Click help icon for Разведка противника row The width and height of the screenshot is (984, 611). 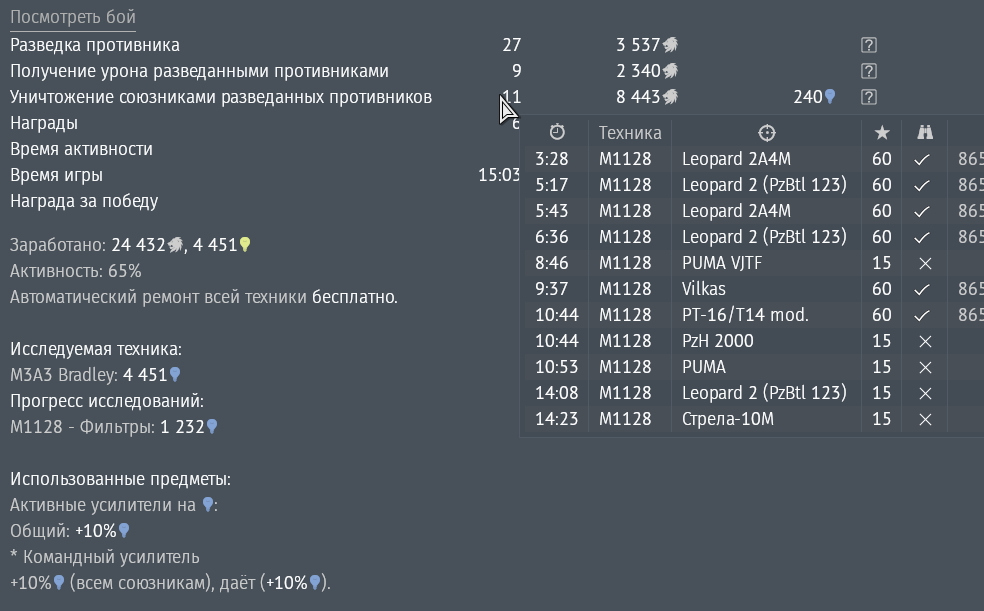[x=869, y=45]
